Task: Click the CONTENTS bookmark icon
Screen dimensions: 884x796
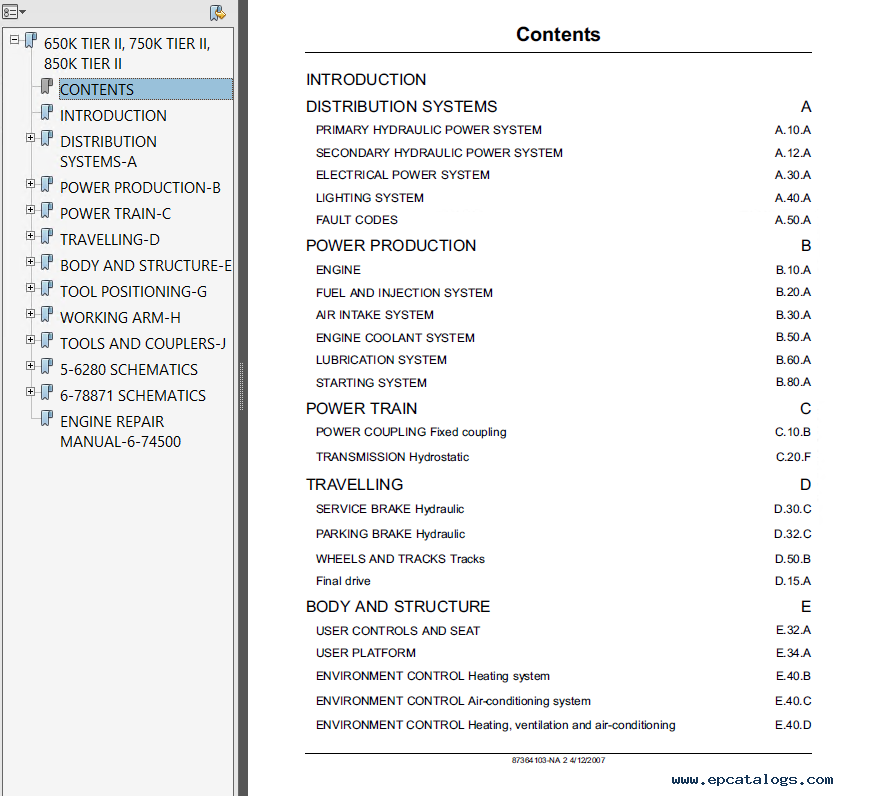Action: [47, 86]
